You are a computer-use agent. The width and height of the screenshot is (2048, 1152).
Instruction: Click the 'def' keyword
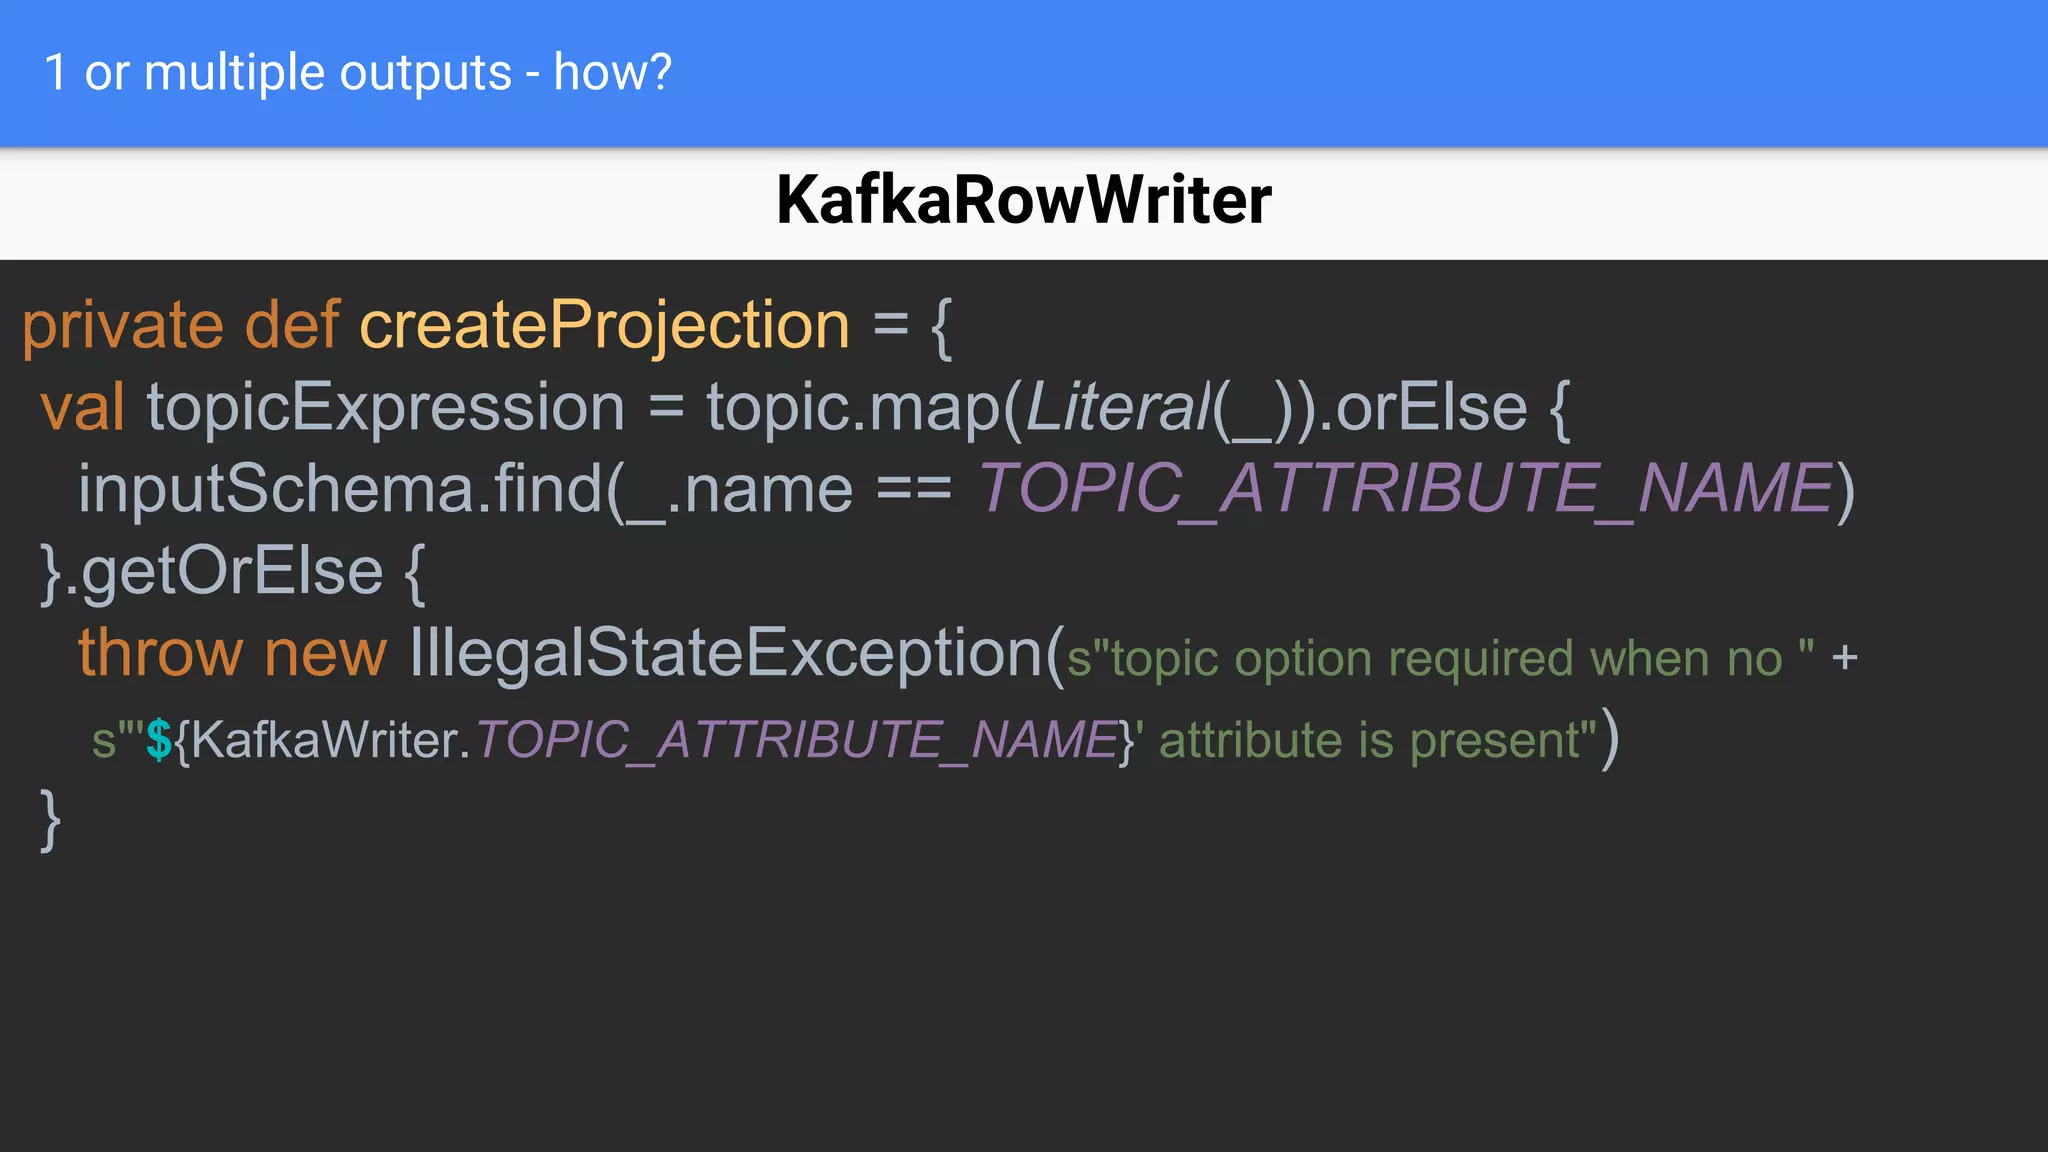click(292, 326)
